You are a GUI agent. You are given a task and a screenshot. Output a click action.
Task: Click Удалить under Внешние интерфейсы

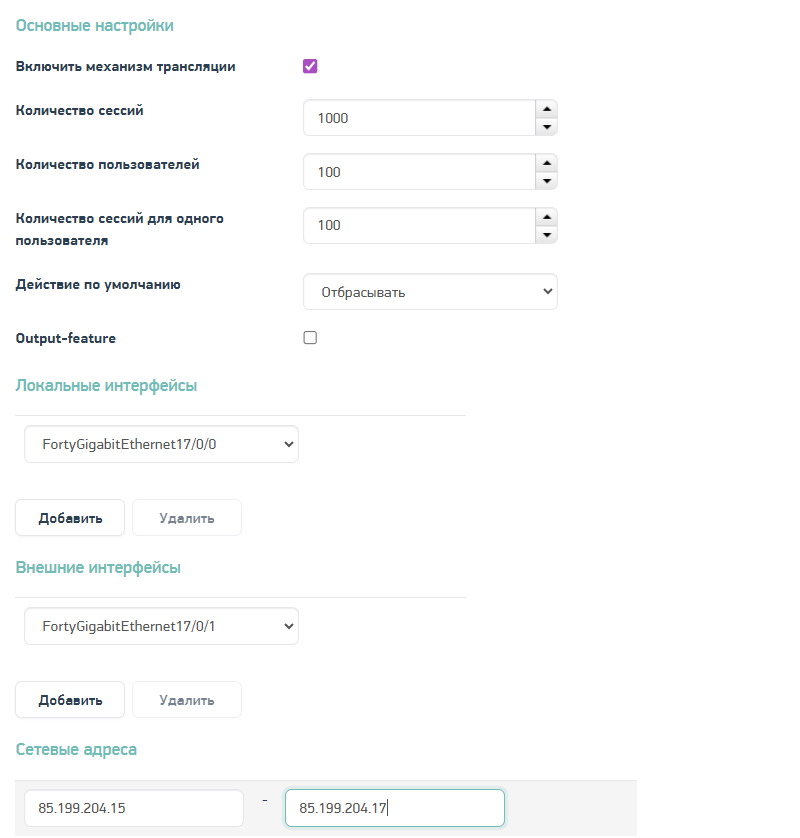[x=187, y=700]
